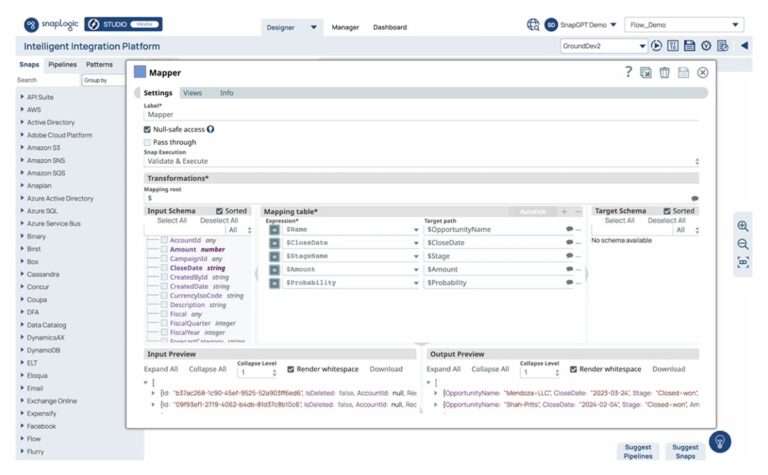Open Mapper help question mark icon
This screenshot has height=475, width=768.
628,72
